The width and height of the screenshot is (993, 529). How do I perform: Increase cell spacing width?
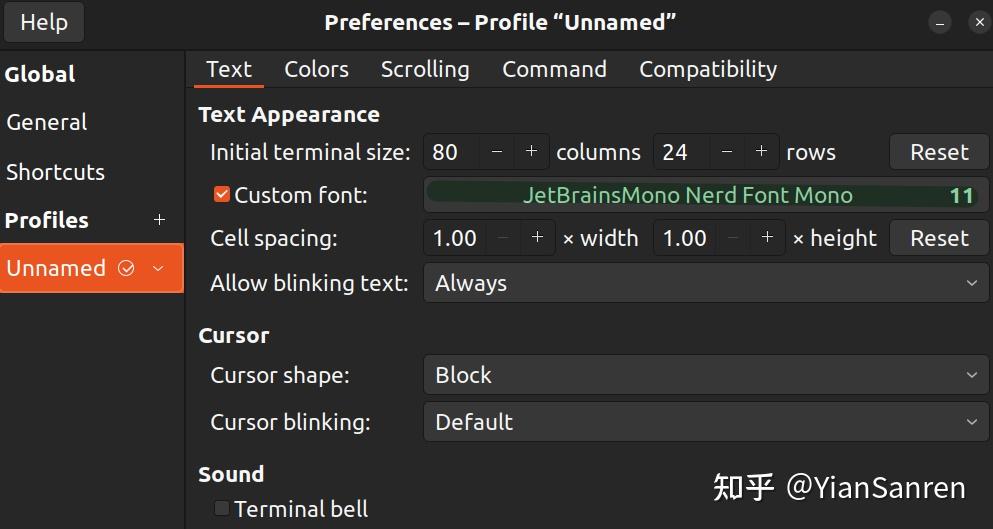537,238
